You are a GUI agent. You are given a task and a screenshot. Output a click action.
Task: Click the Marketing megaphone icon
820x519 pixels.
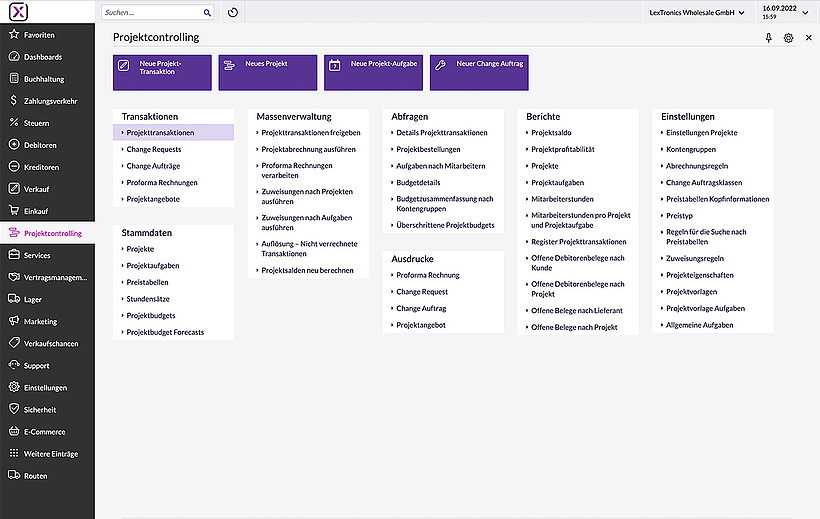point(14,321)
